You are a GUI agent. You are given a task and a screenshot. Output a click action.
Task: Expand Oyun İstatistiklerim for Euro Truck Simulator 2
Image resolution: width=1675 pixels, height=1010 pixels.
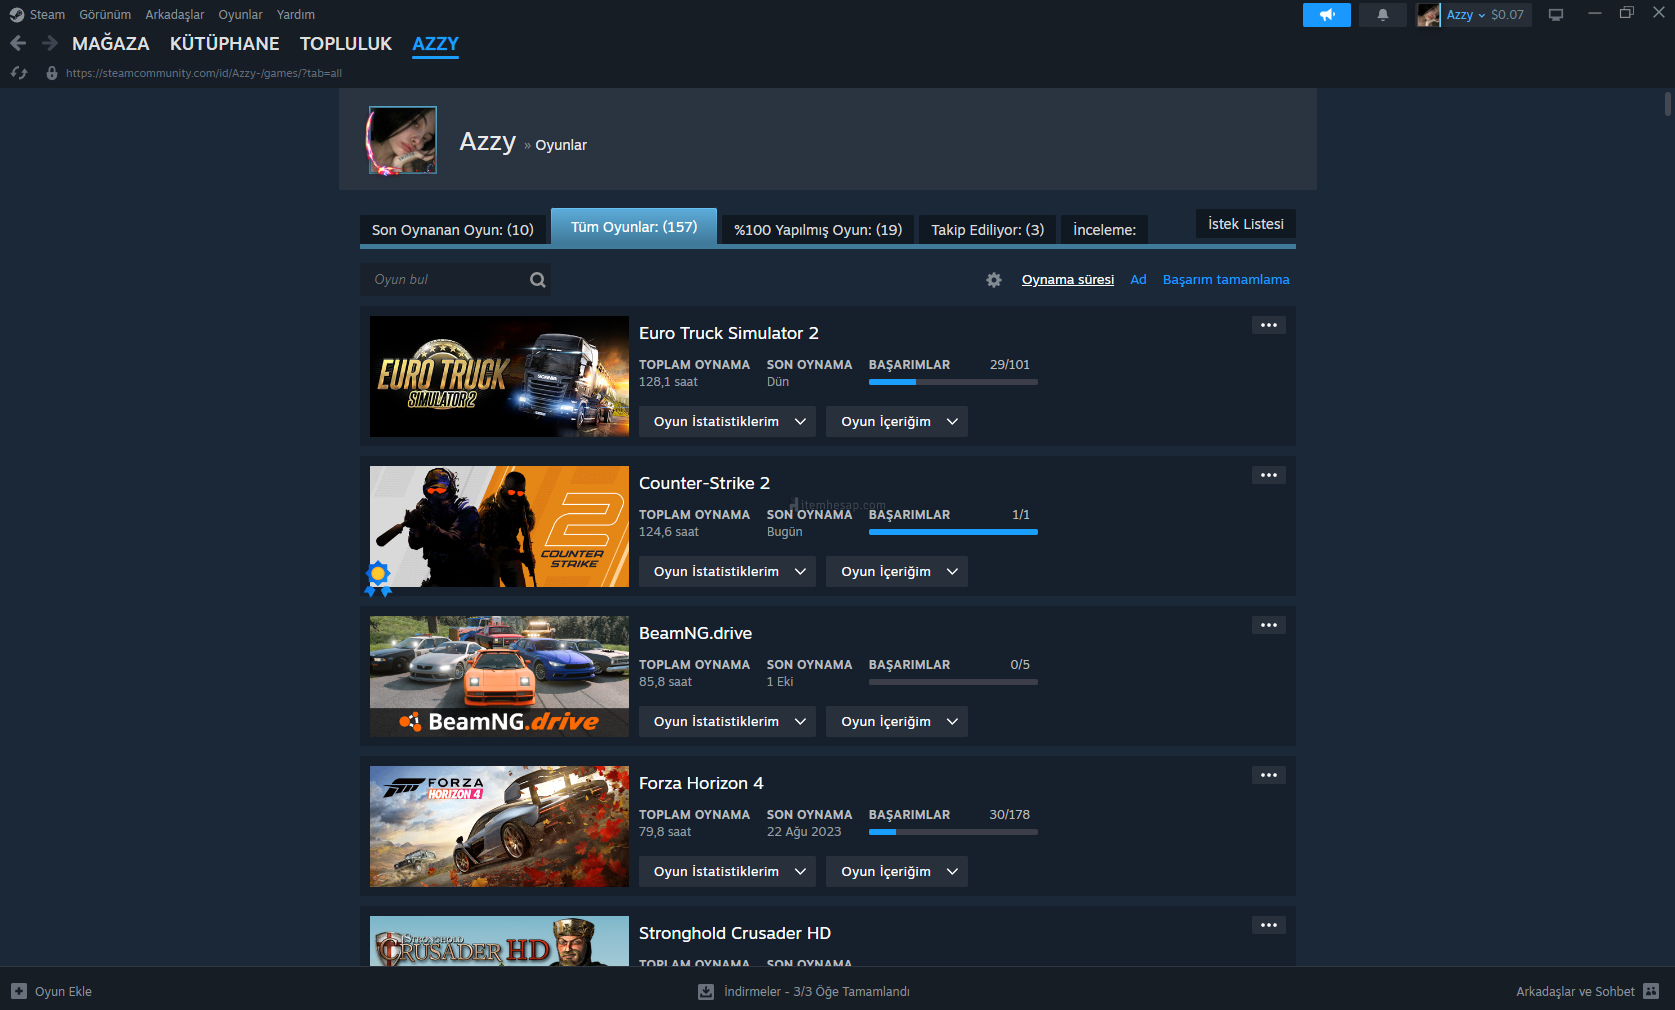[727, 422]
